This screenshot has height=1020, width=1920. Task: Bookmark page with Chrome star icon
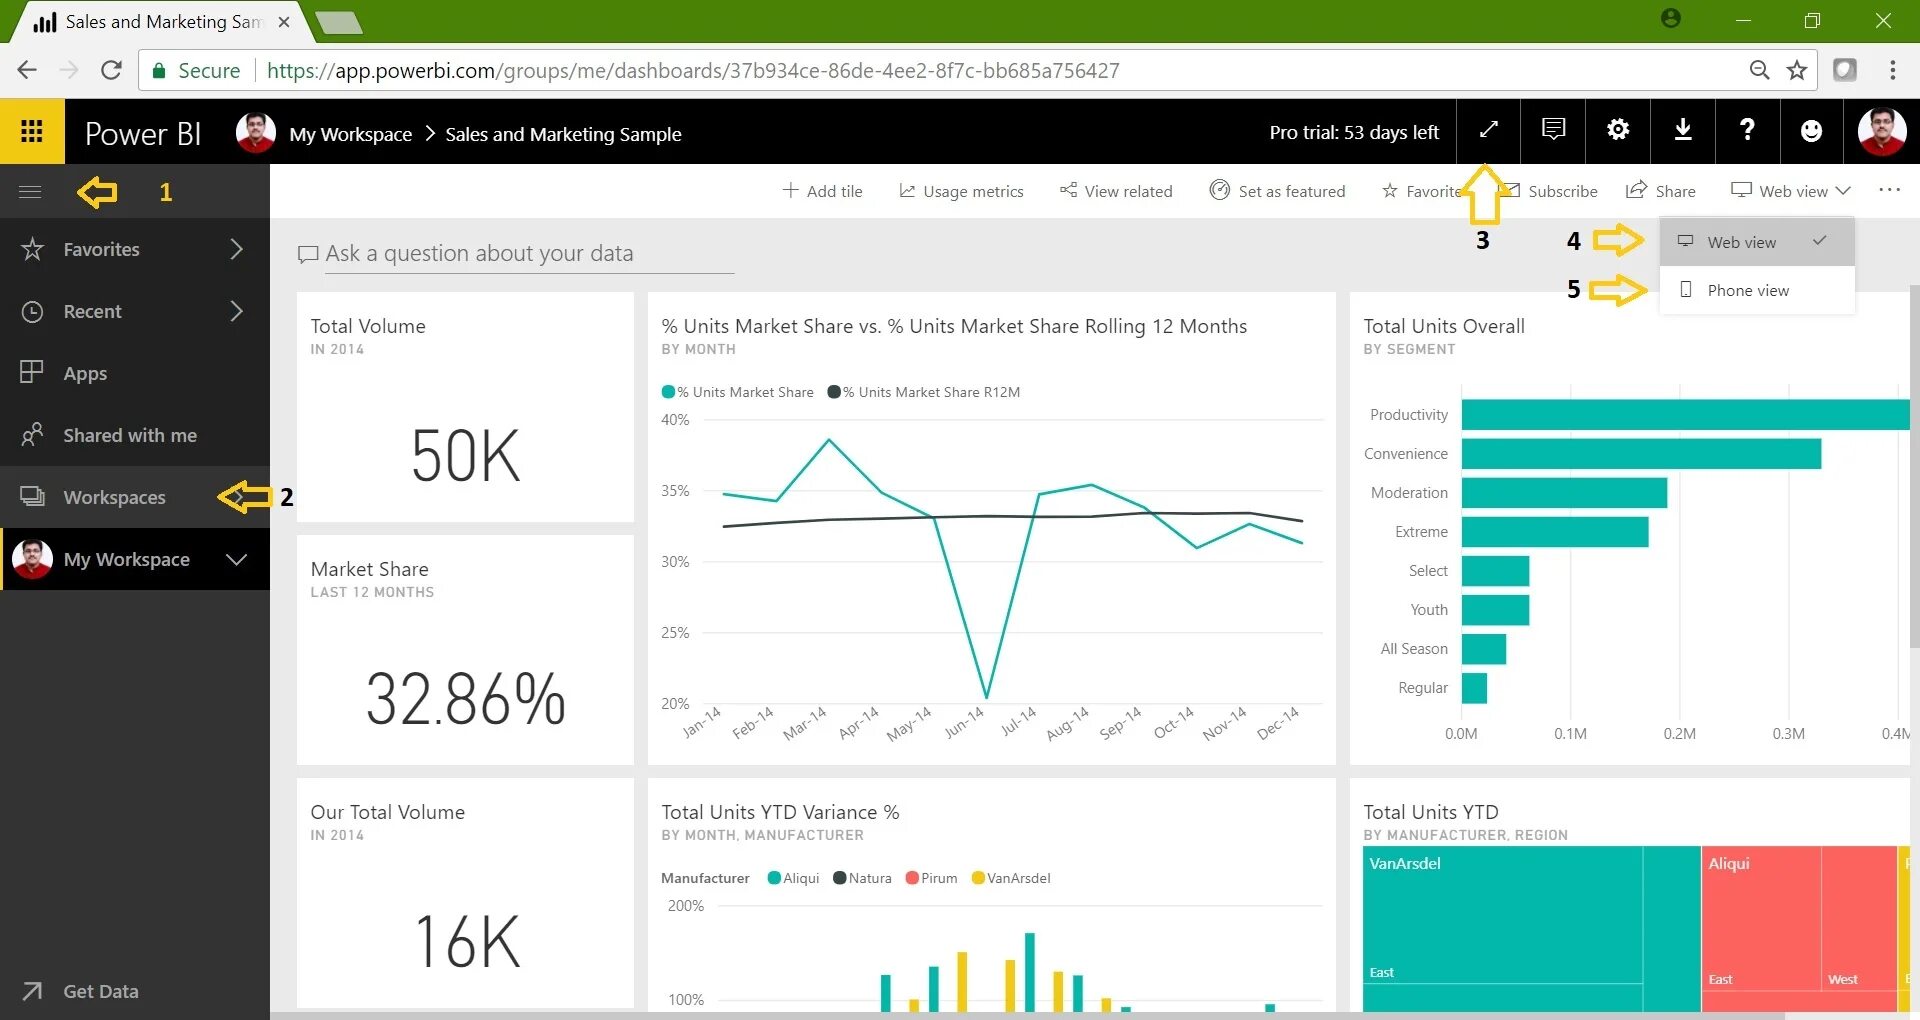[x=1797, y=70]
